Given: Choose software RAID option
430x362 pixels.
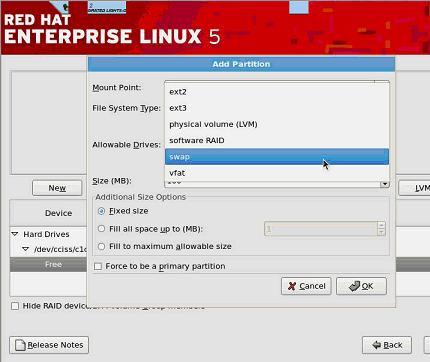Looking at the screenshot, I should point(277,140).
